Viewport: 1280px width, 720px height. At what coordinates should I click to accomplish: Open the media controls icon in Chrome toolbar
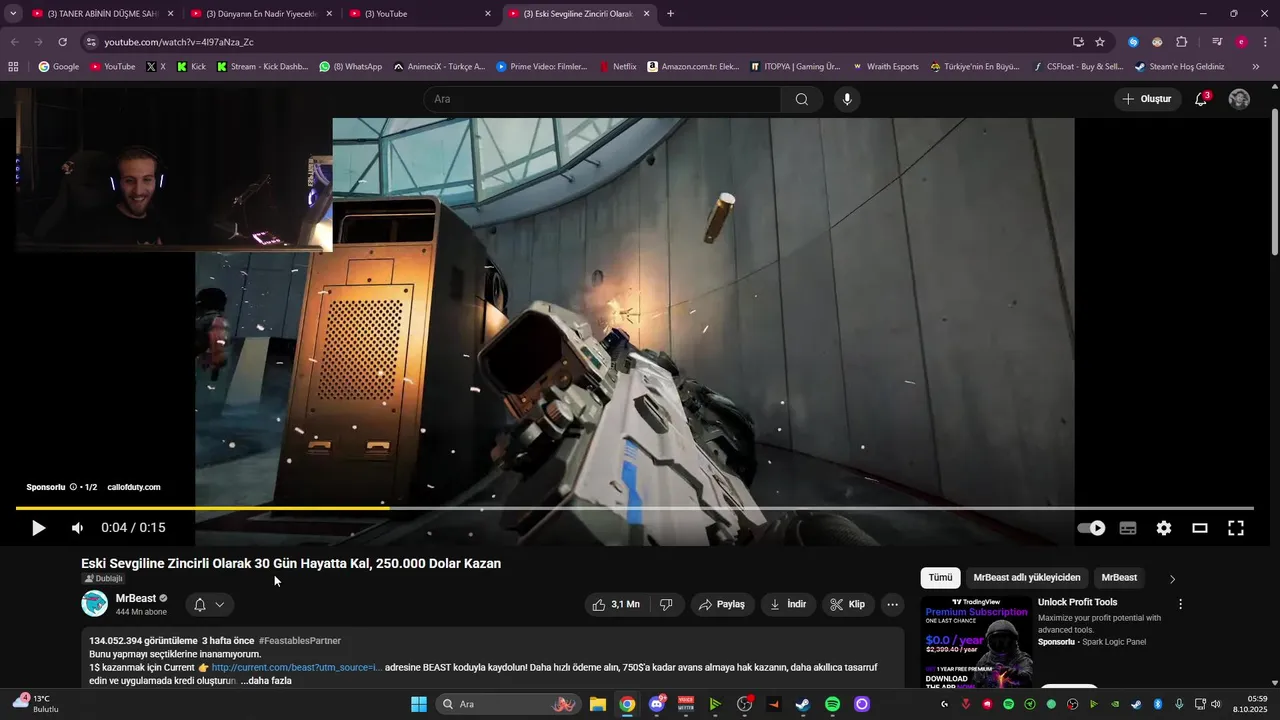point(1217,42)
